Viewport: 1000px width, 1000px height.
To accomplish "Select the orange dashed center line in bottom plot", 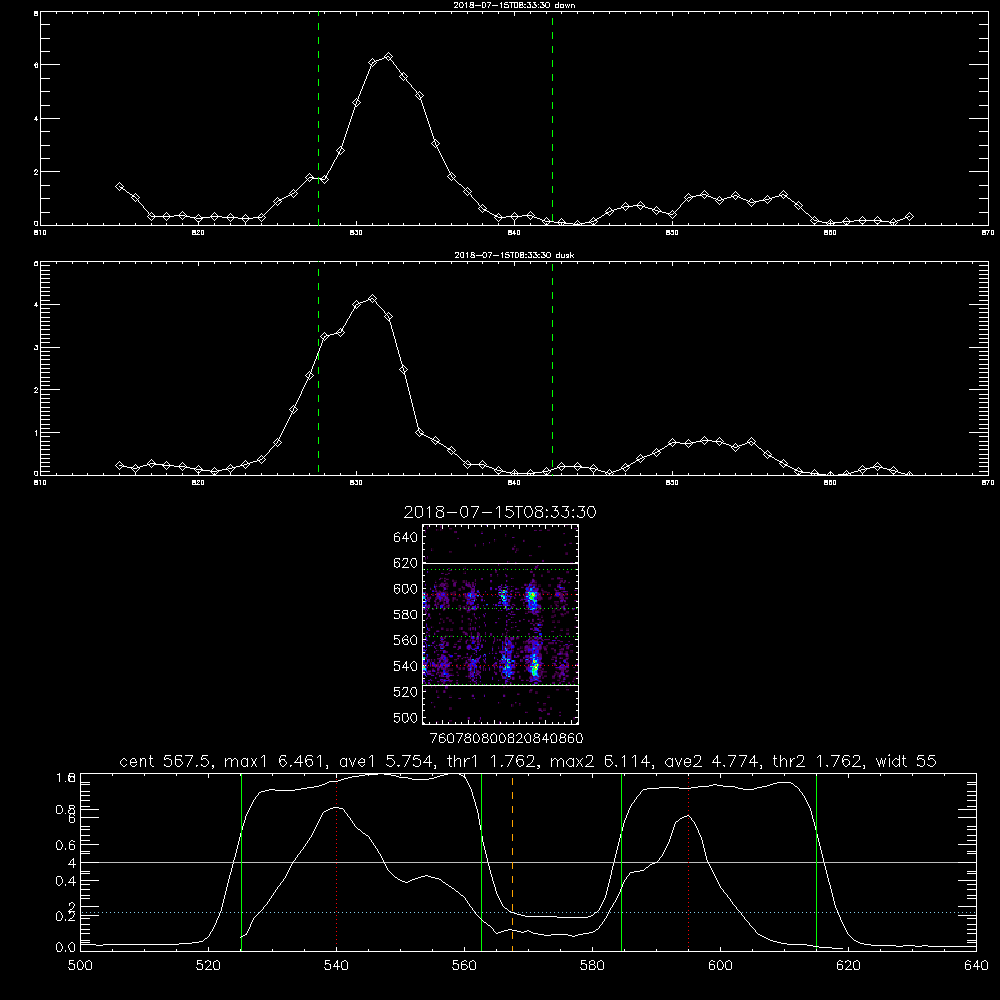I will (512, 861).
